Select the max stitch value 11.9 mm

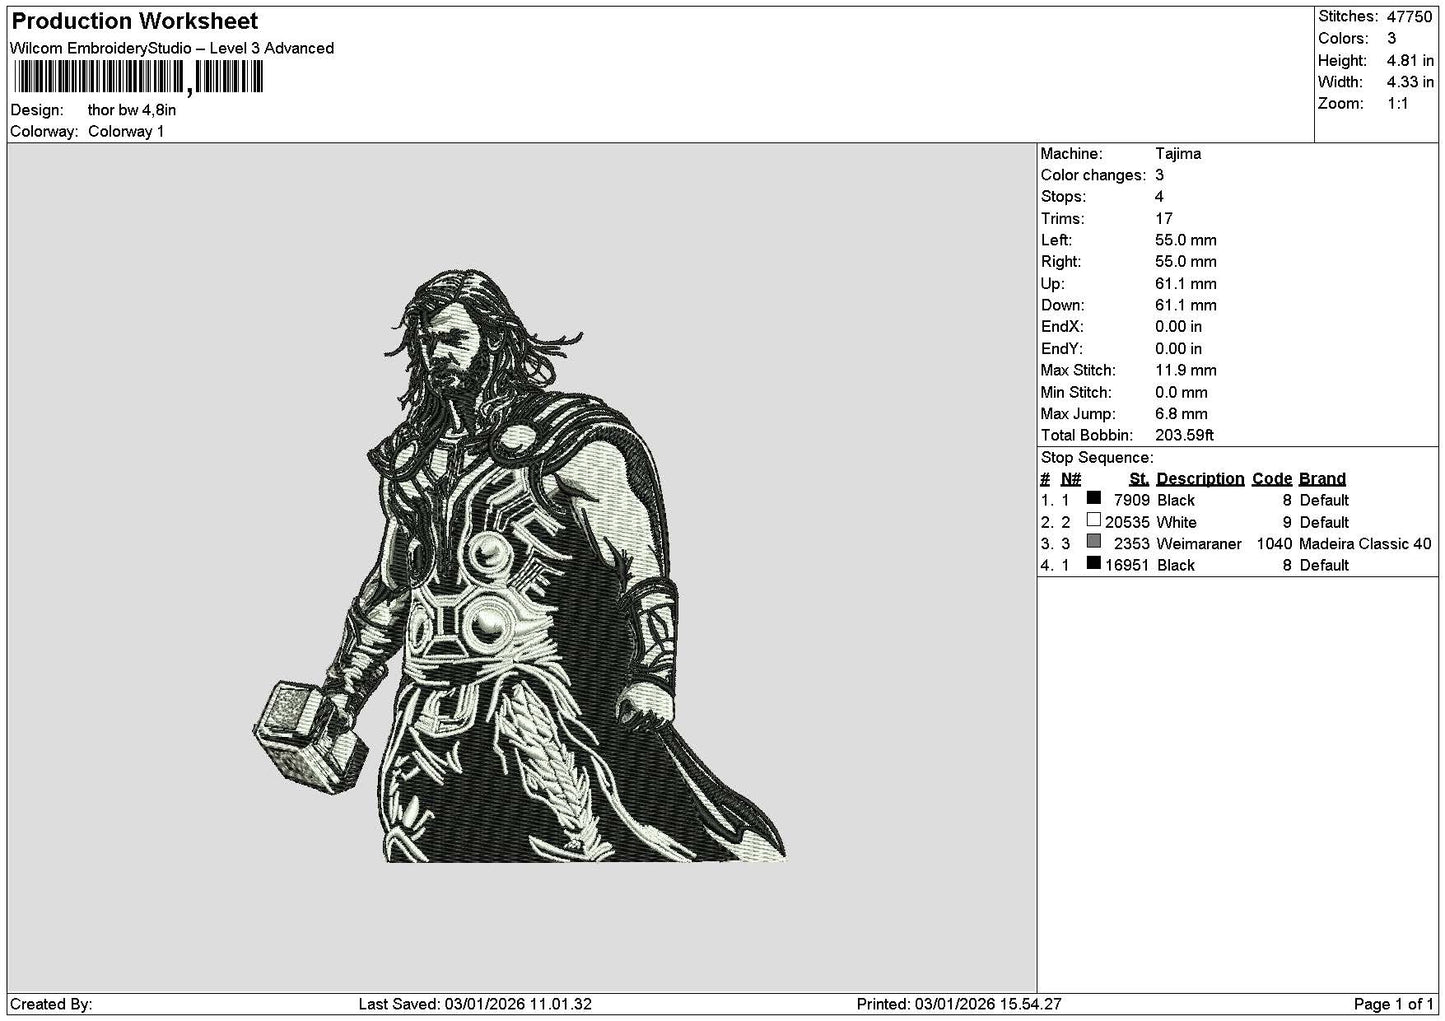click(1186, 370)
